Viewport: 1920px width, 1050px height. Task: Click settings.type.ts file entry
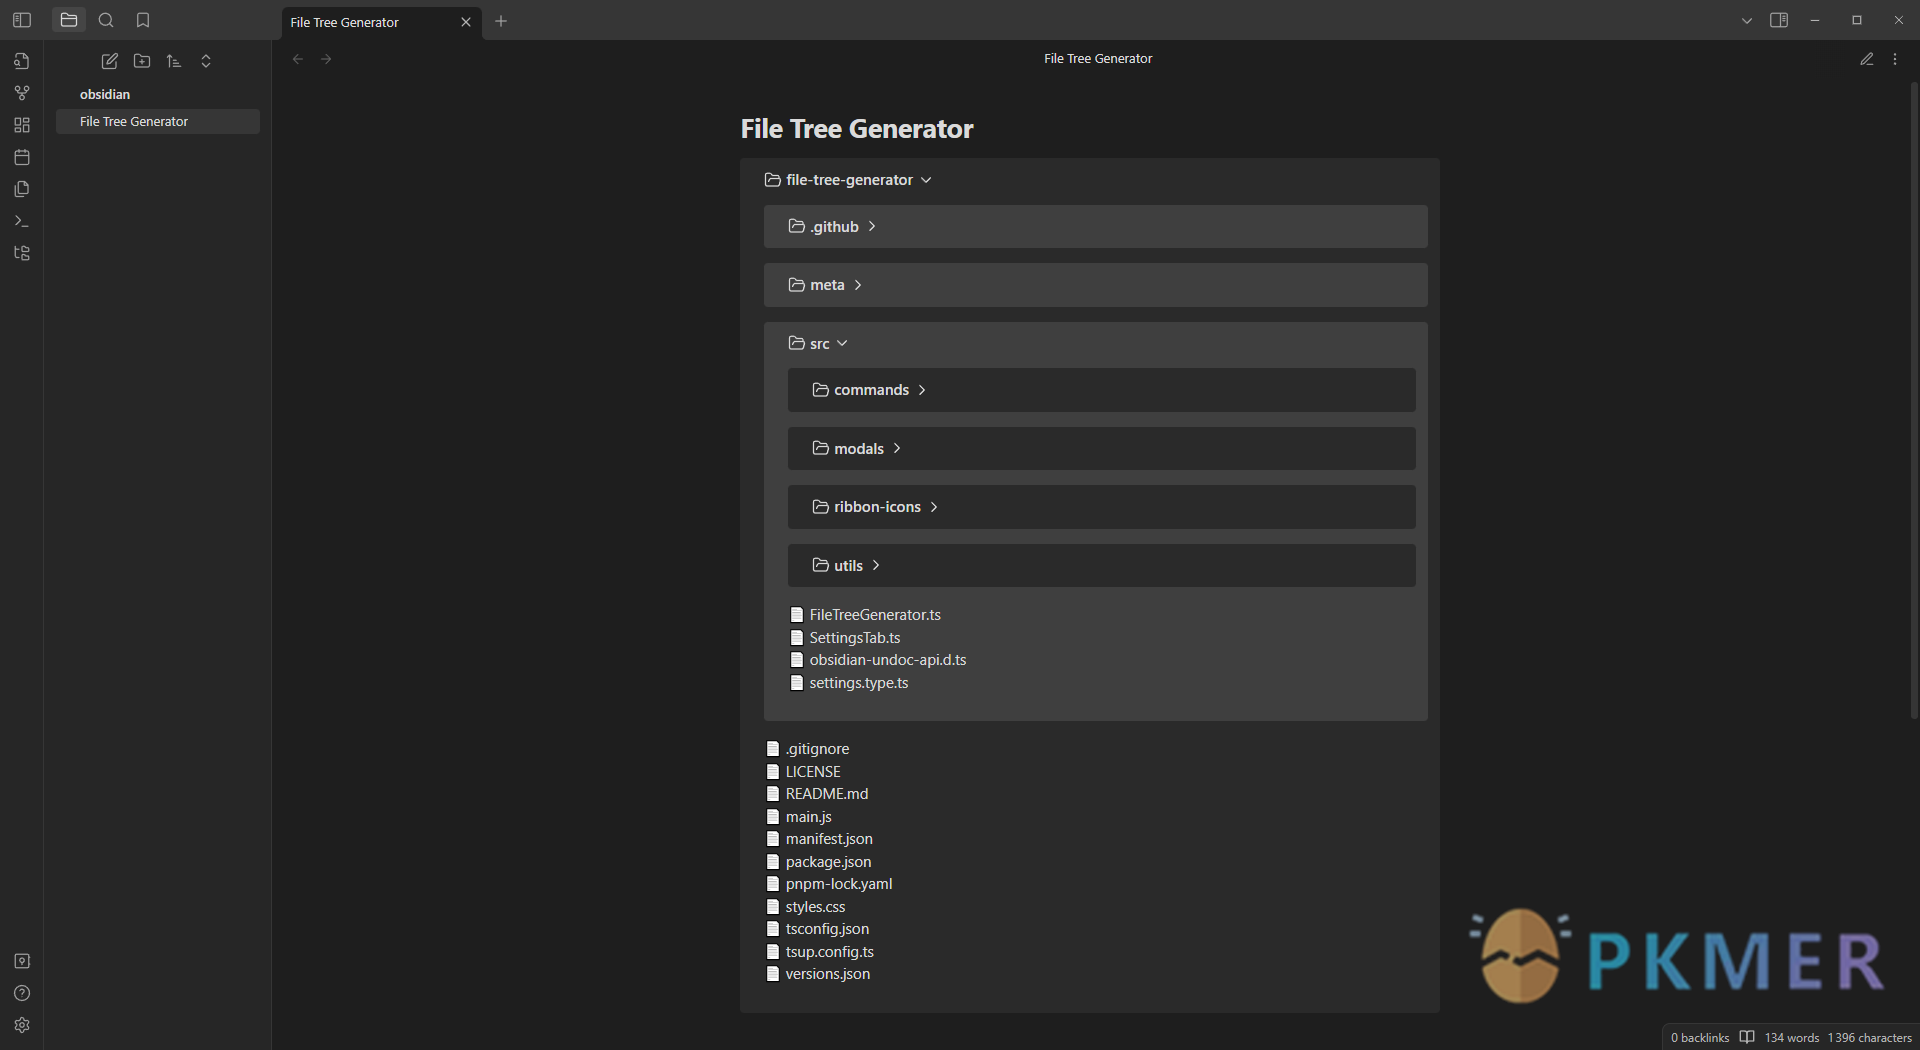[x=849, y=683]
